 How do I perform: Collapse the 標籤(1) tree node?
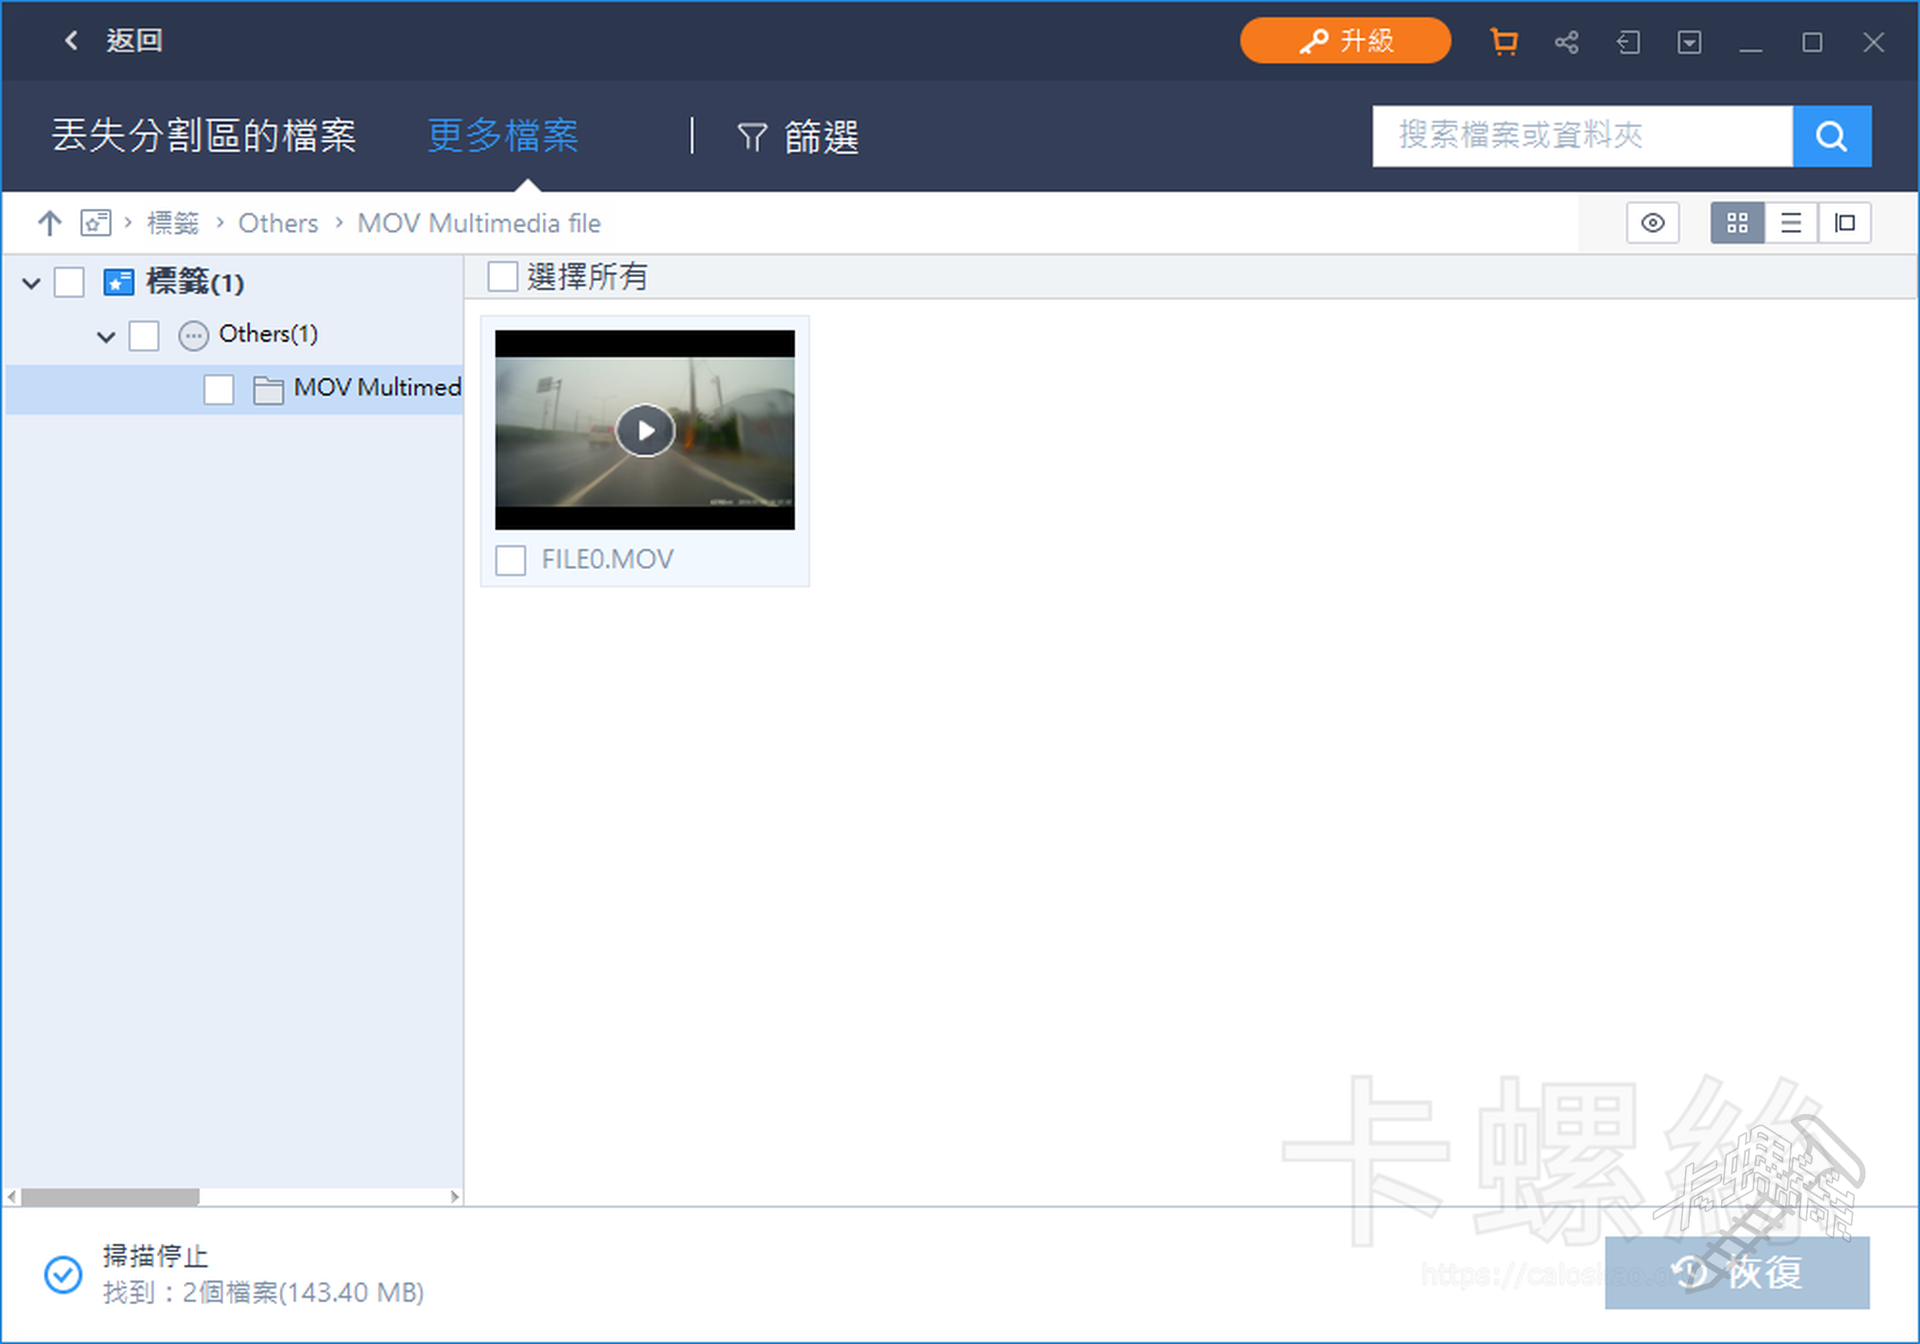tap(31, 283)
